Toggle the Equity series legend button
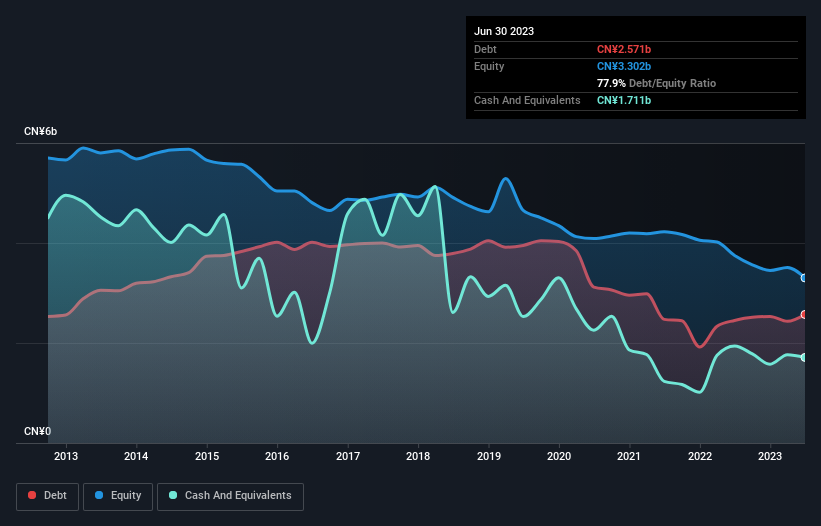Screen dimensions: 821x526 point(118,496)
